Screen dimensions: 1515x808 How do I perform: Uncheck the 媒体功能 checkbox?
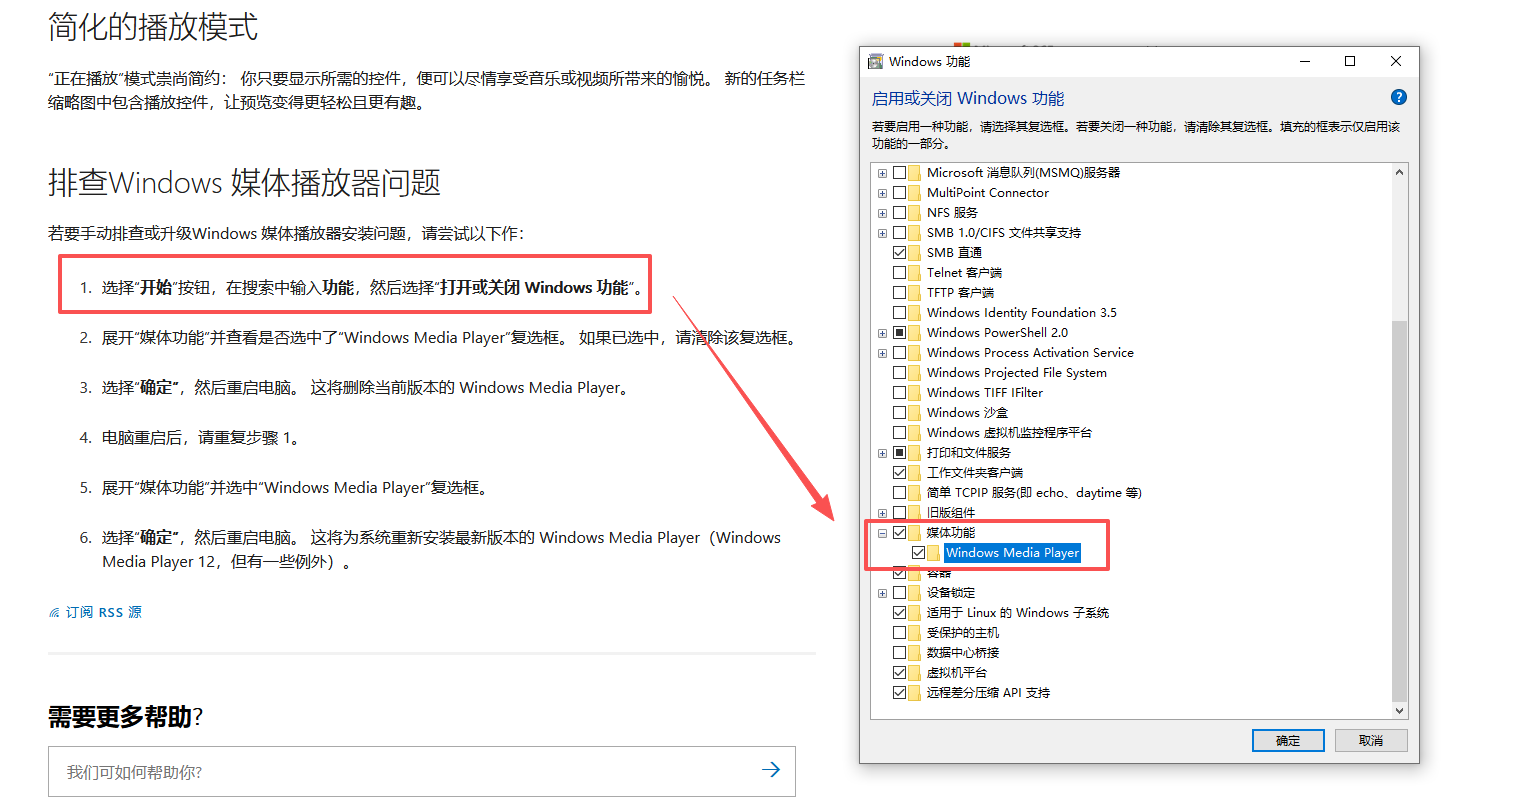tap(899, 533)
